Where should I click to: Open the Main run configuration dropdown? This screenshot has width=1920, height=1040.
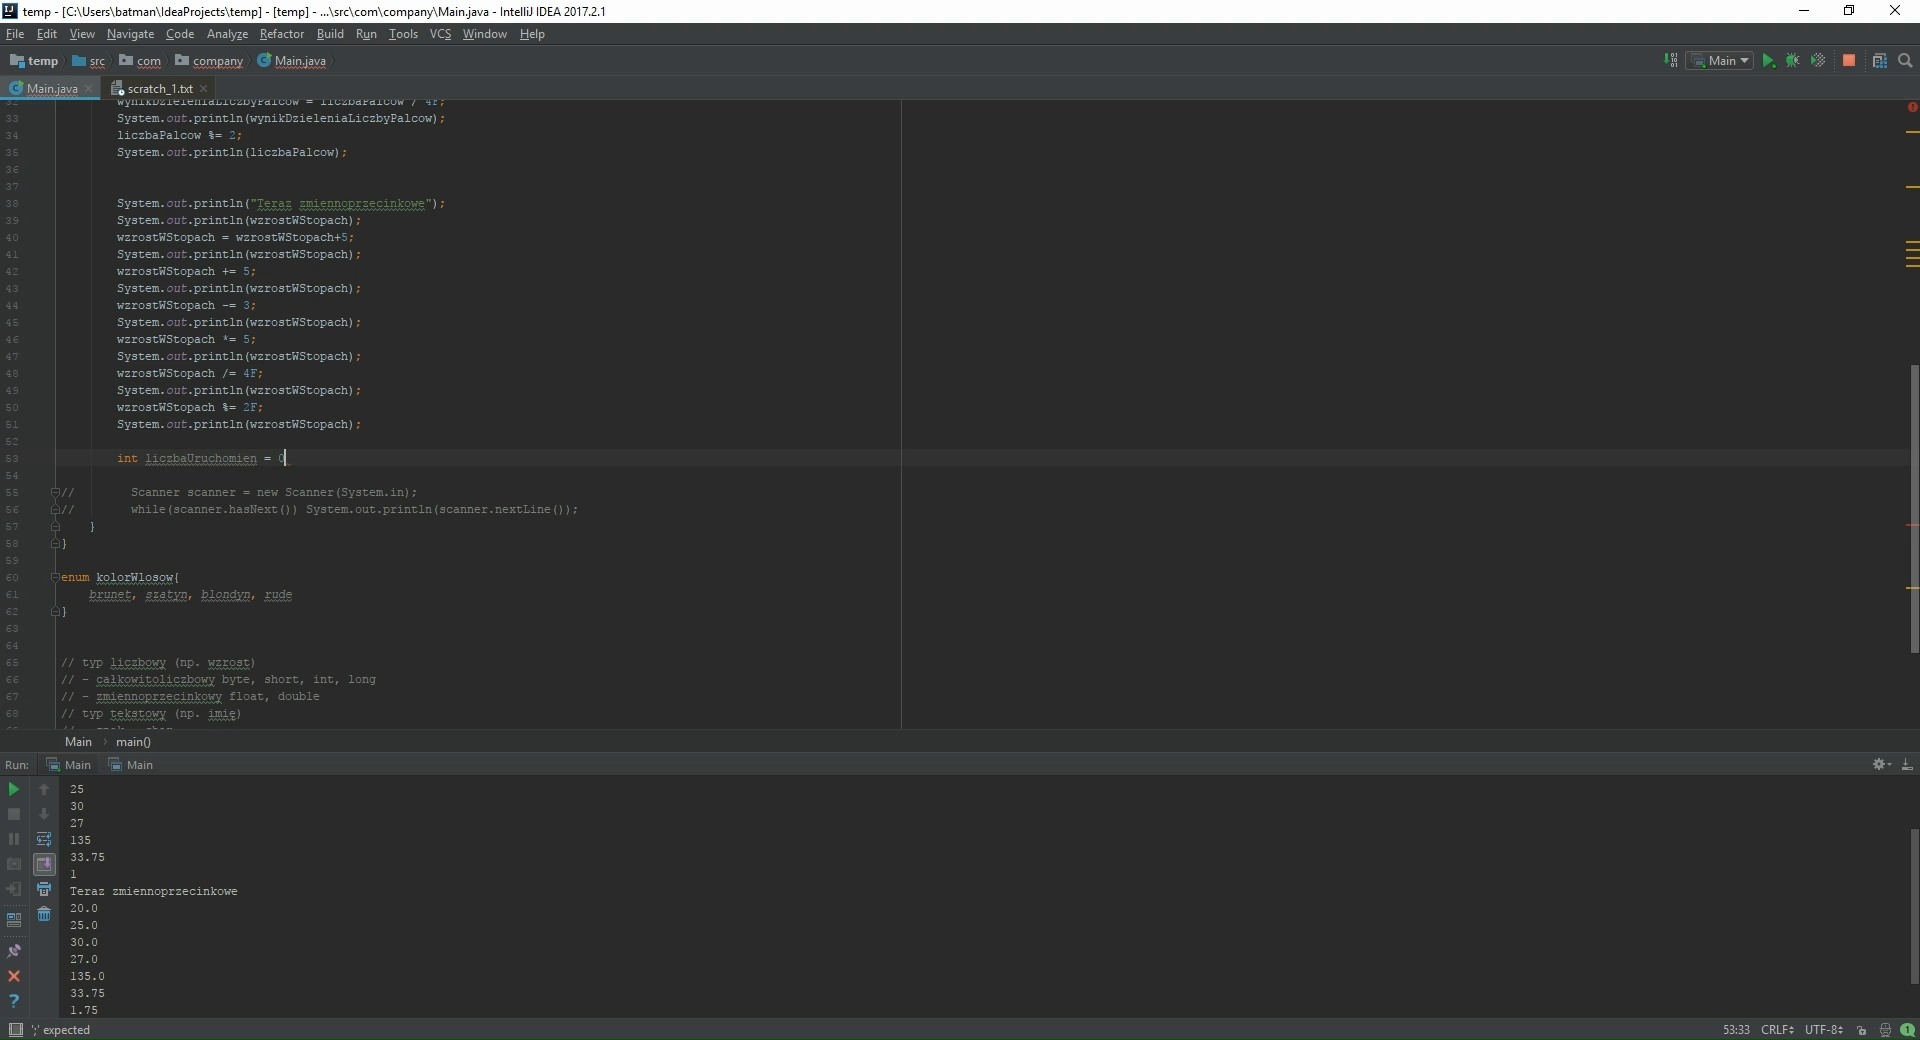pos(1720,61)
